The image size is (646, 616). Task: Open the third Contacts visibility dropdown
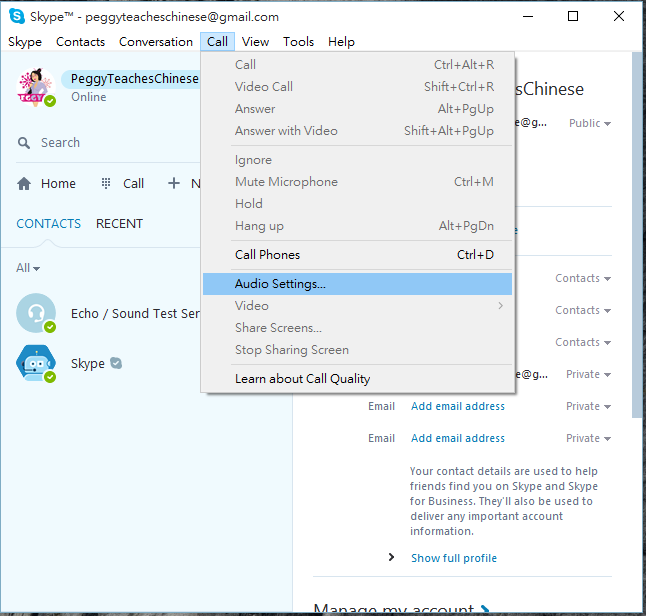click(x=583, y=342)
